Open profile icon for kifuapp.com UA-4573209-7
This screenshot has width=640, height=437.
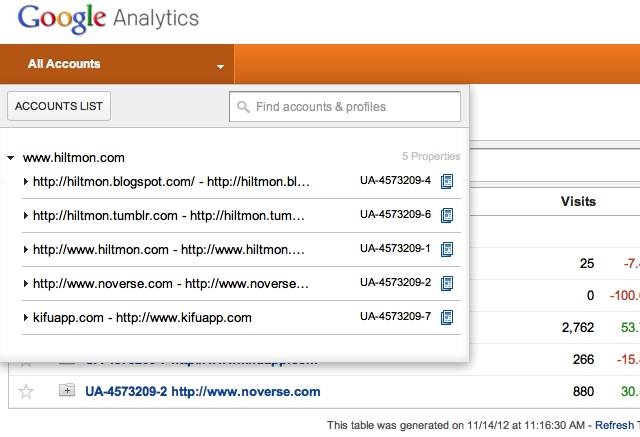[x=447, y=317]
